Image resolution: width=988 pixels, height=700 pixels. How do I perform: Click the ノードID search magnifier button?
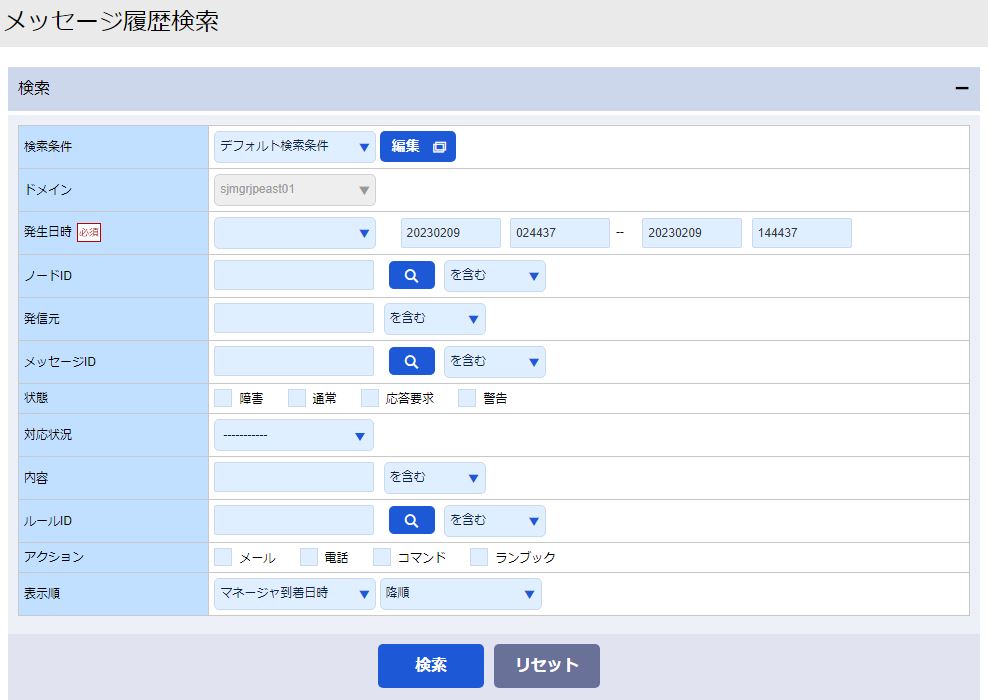click(411, 275)
